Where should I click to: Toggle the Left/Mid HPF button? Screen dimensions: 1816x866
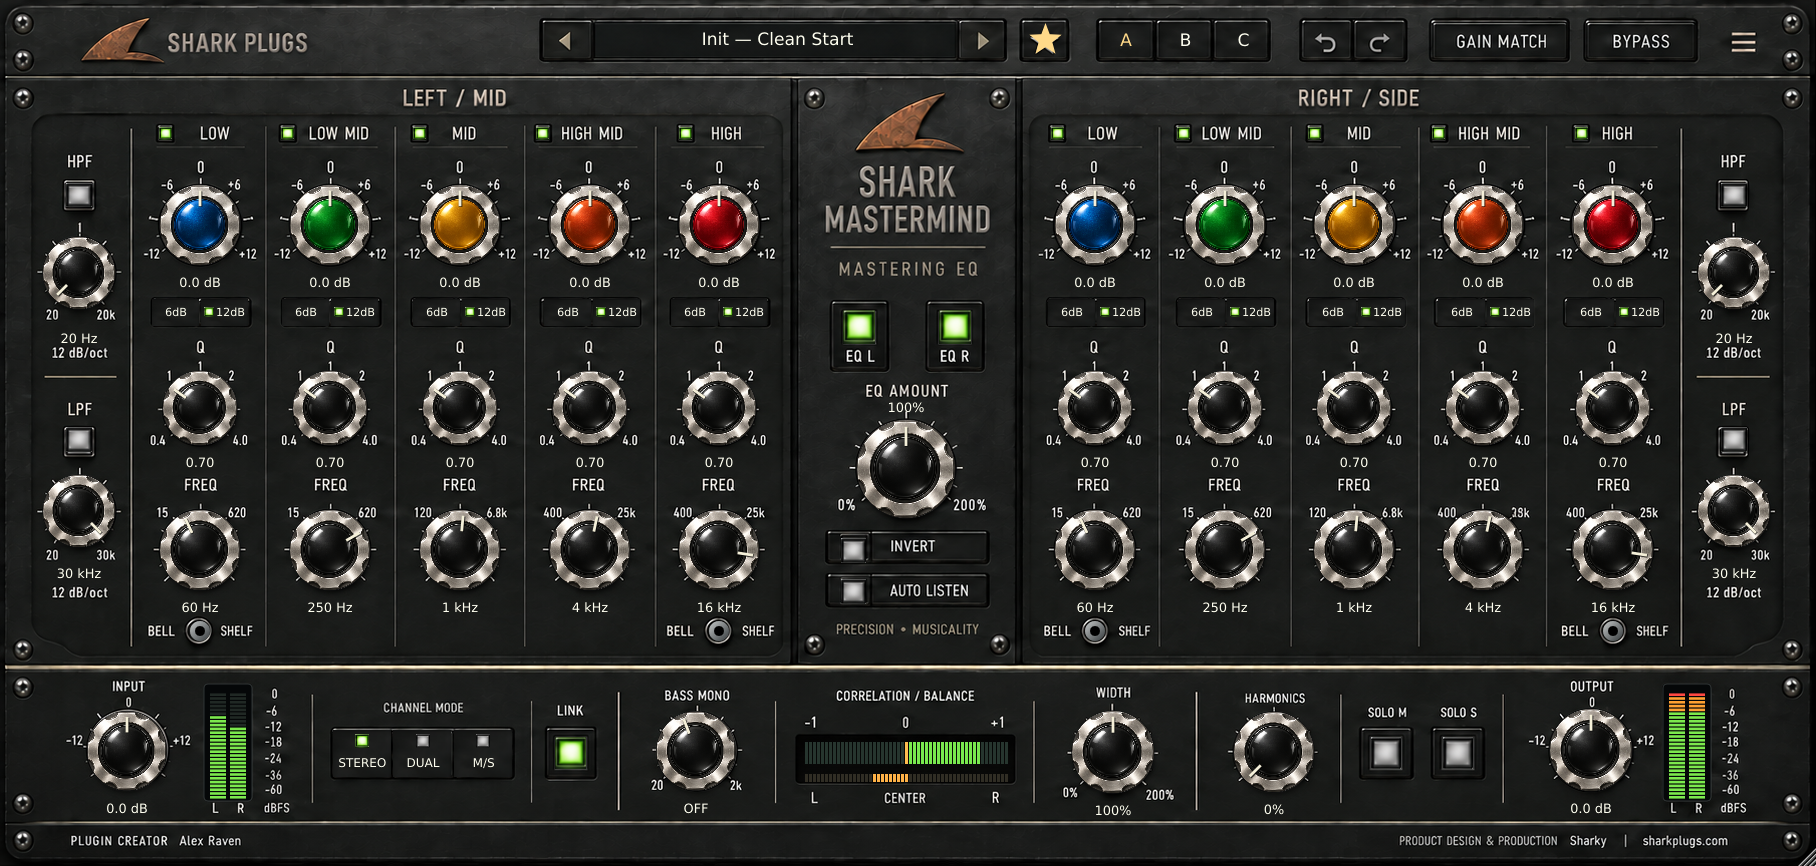tap(79, 195)
